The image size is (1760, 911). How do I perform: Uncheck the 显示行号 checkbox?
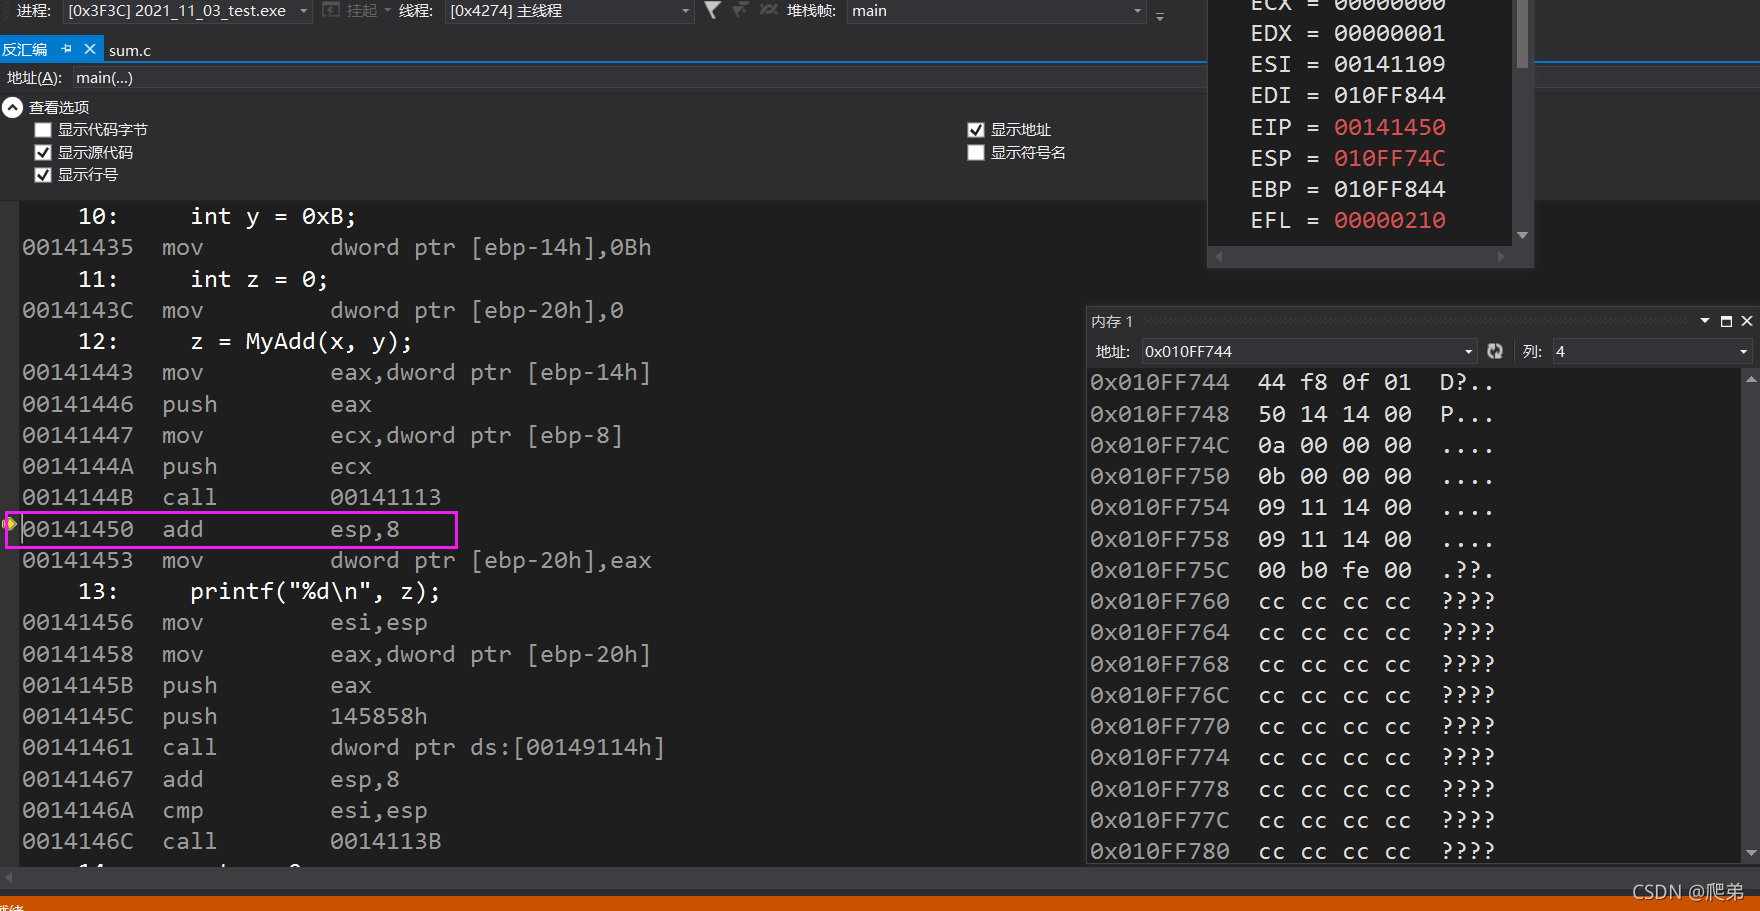[x=43, y=175]
